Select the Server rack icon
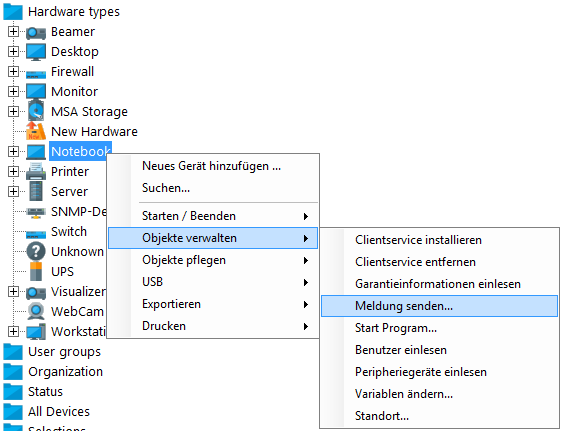Viewport: 562px width, 431px height. [36, 191]
